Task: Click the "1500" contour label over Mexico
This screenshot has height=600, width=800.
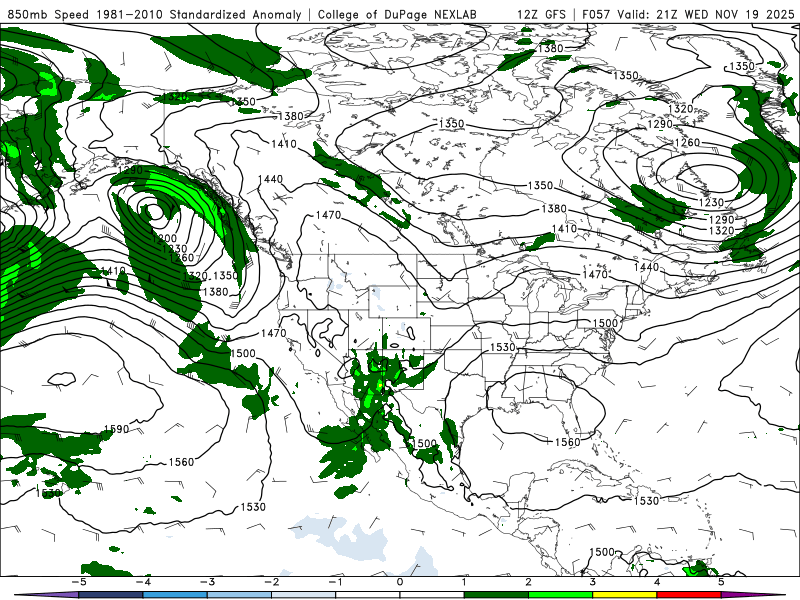Action: click(x=424, y=443)
